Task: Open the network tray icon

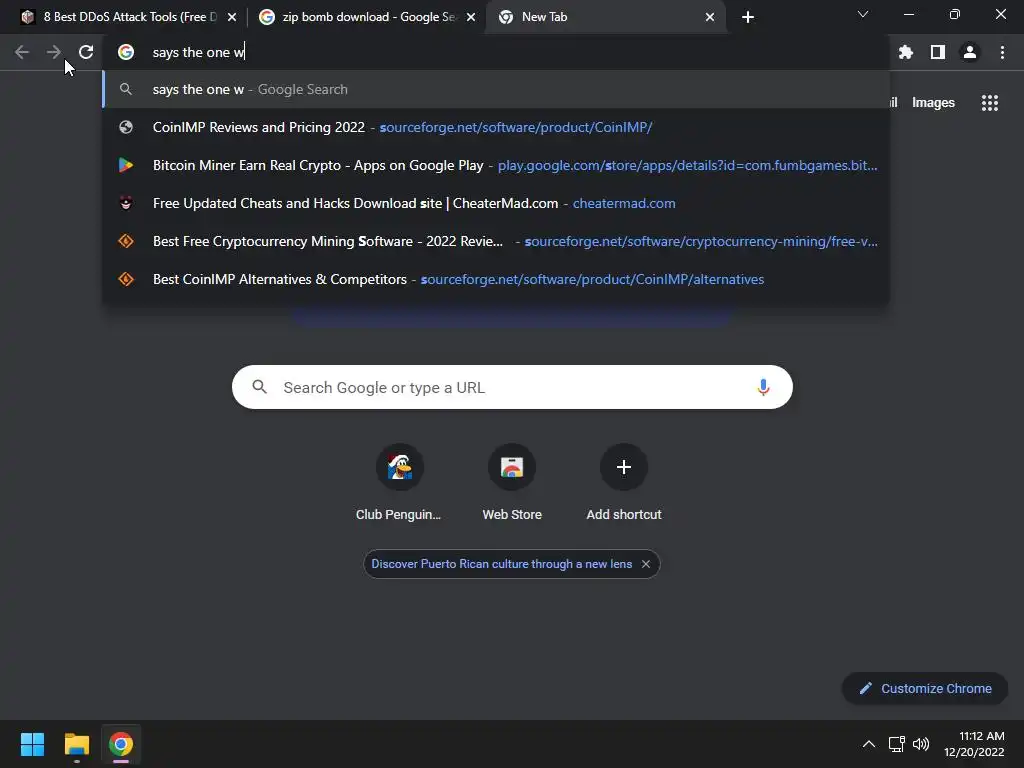Action: [897, 744]
